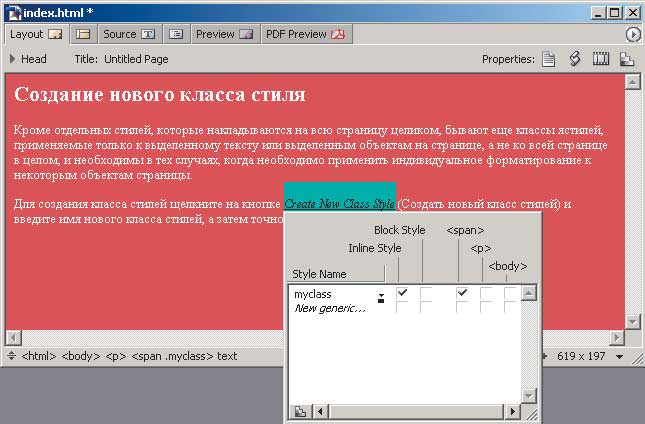Click the page horizontal scrollbar left arrow

point(14,338)
